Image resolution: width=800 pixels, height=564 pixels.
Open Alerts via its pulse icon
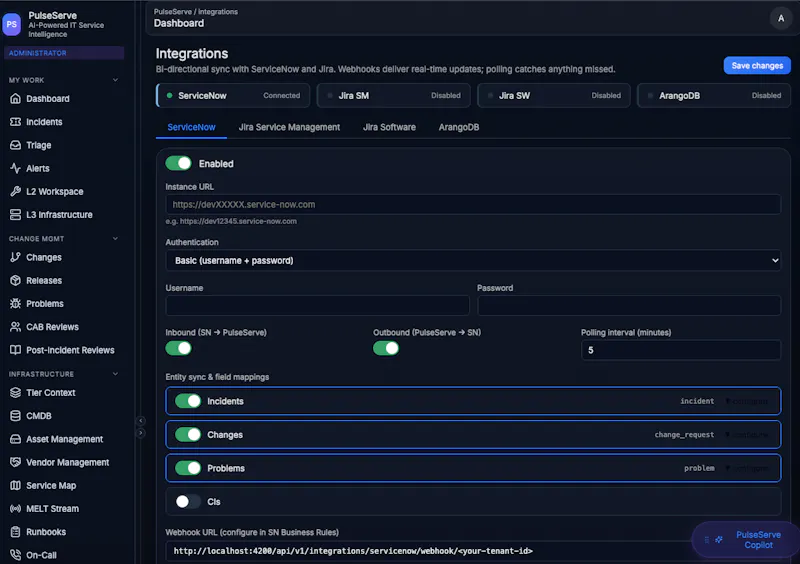tap(15, 168)
